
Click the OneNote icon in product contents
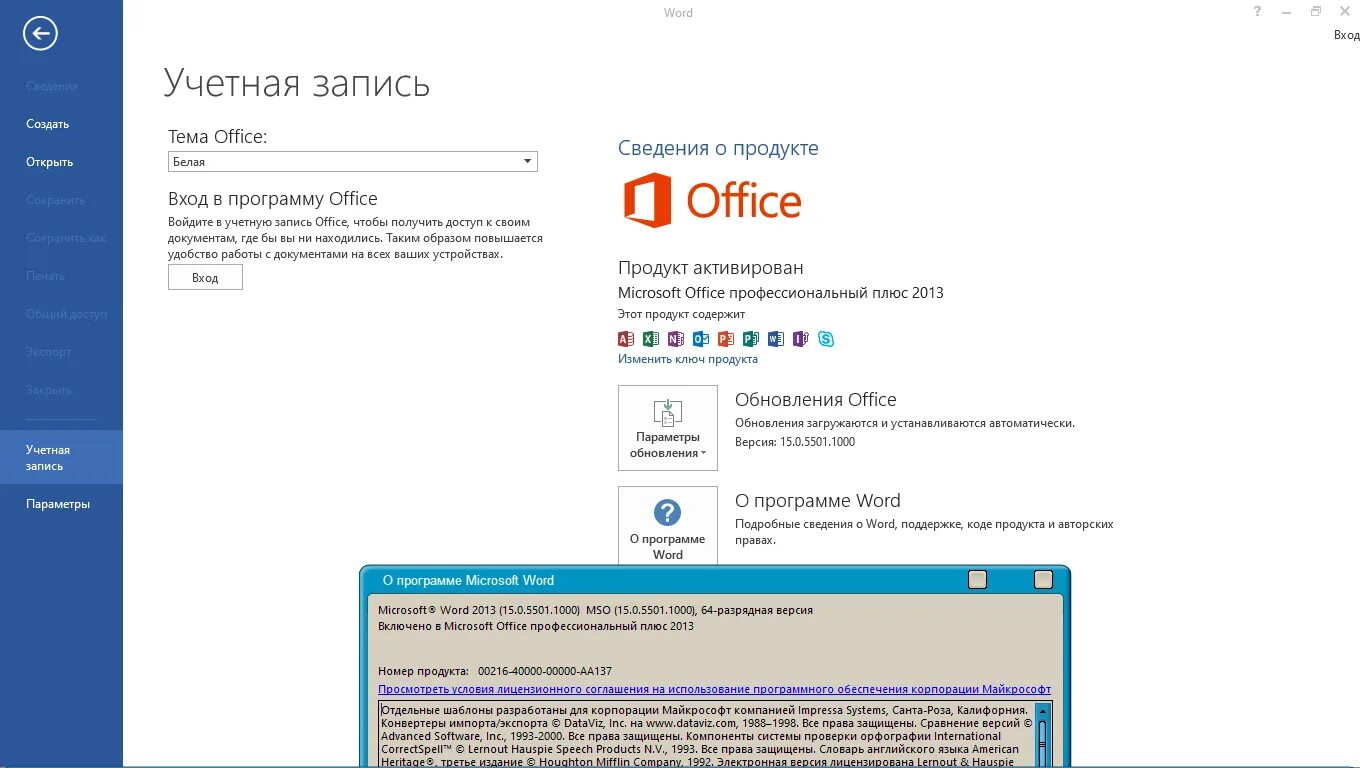(x=676, y=339)
